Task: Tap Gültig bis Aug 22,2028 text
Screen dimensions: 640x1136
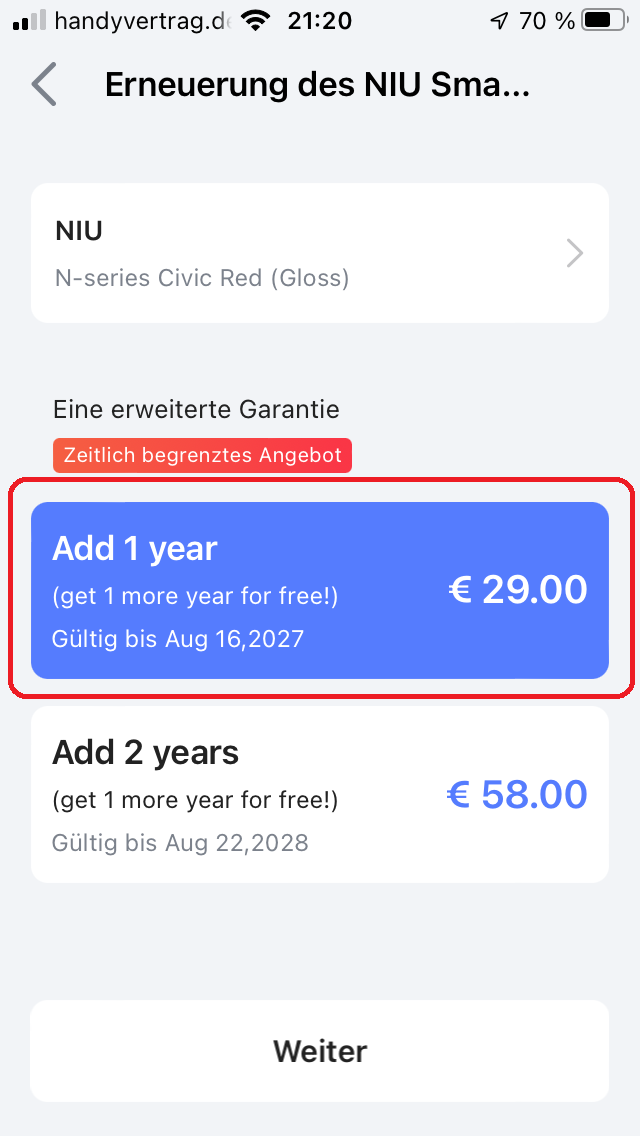Action: click(180, 843)
